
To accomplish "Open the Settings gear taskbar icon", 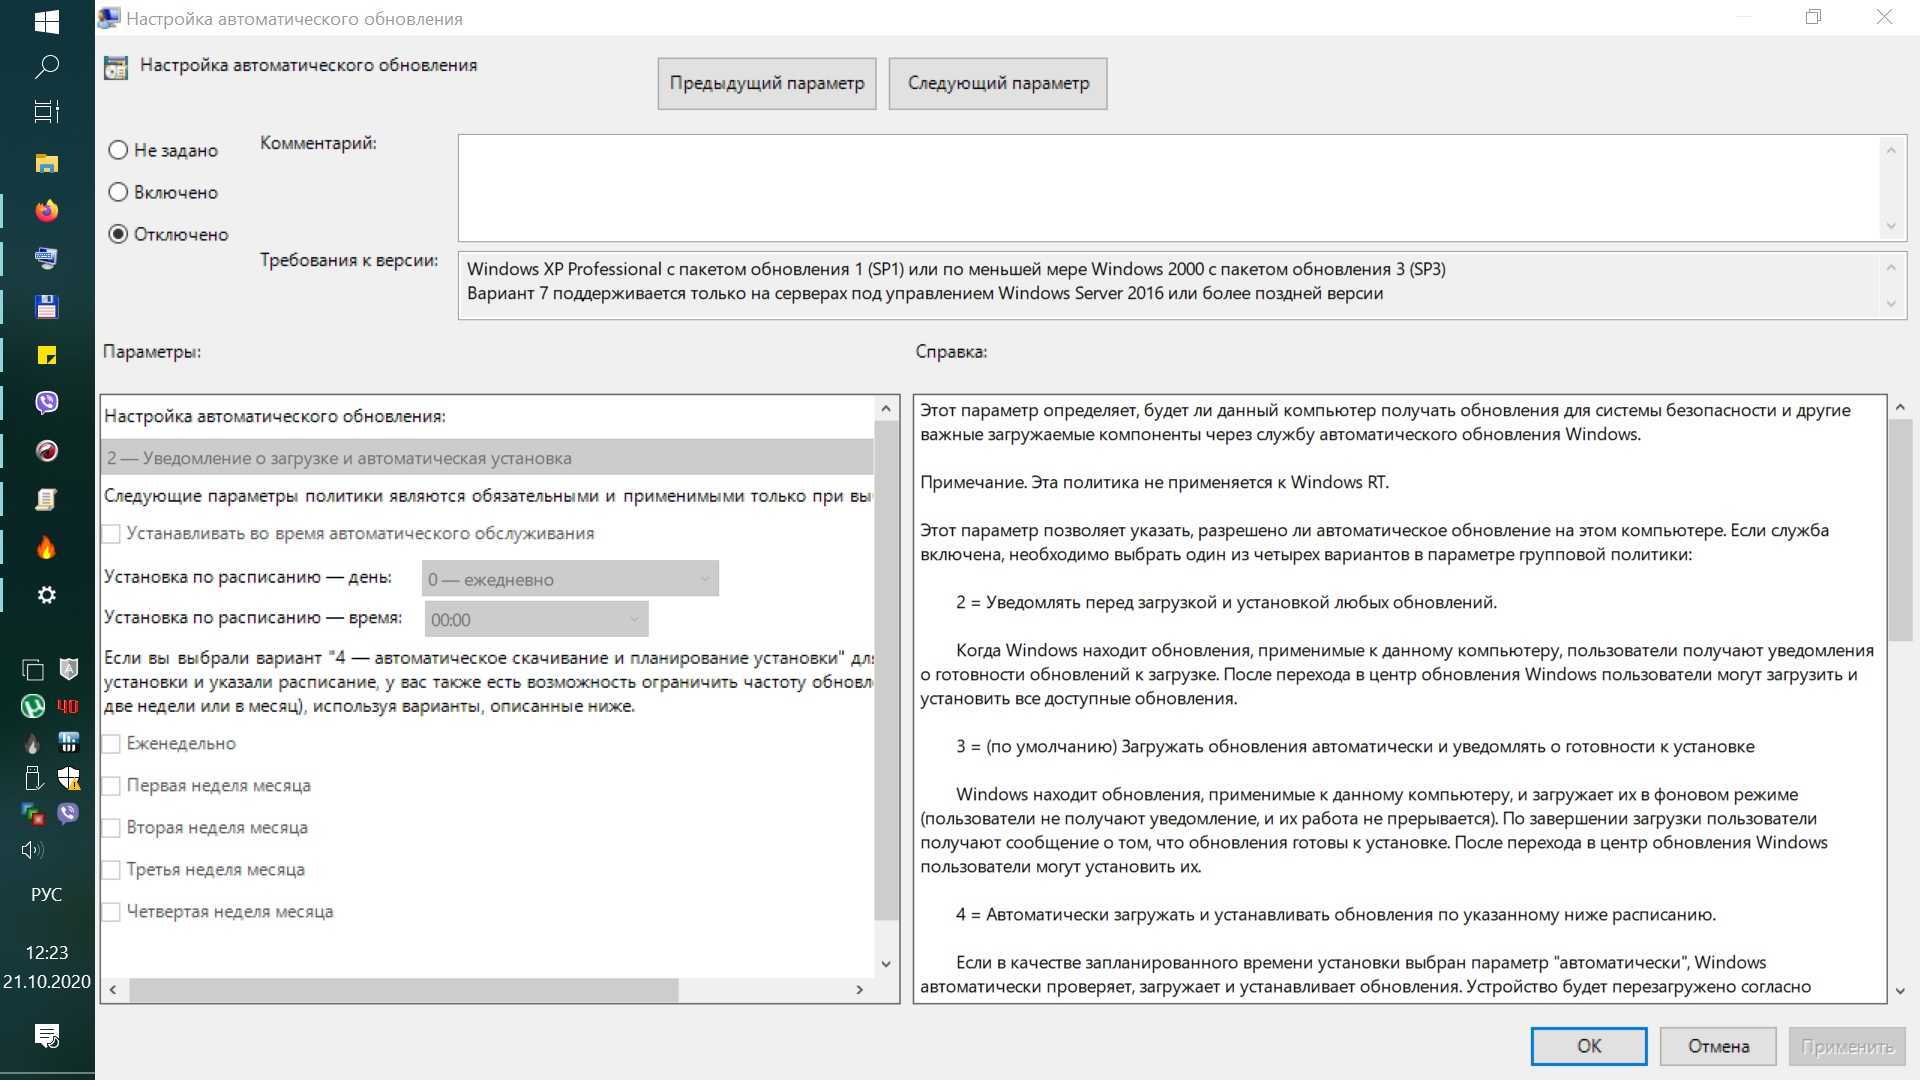I will [x=46, y=595].
